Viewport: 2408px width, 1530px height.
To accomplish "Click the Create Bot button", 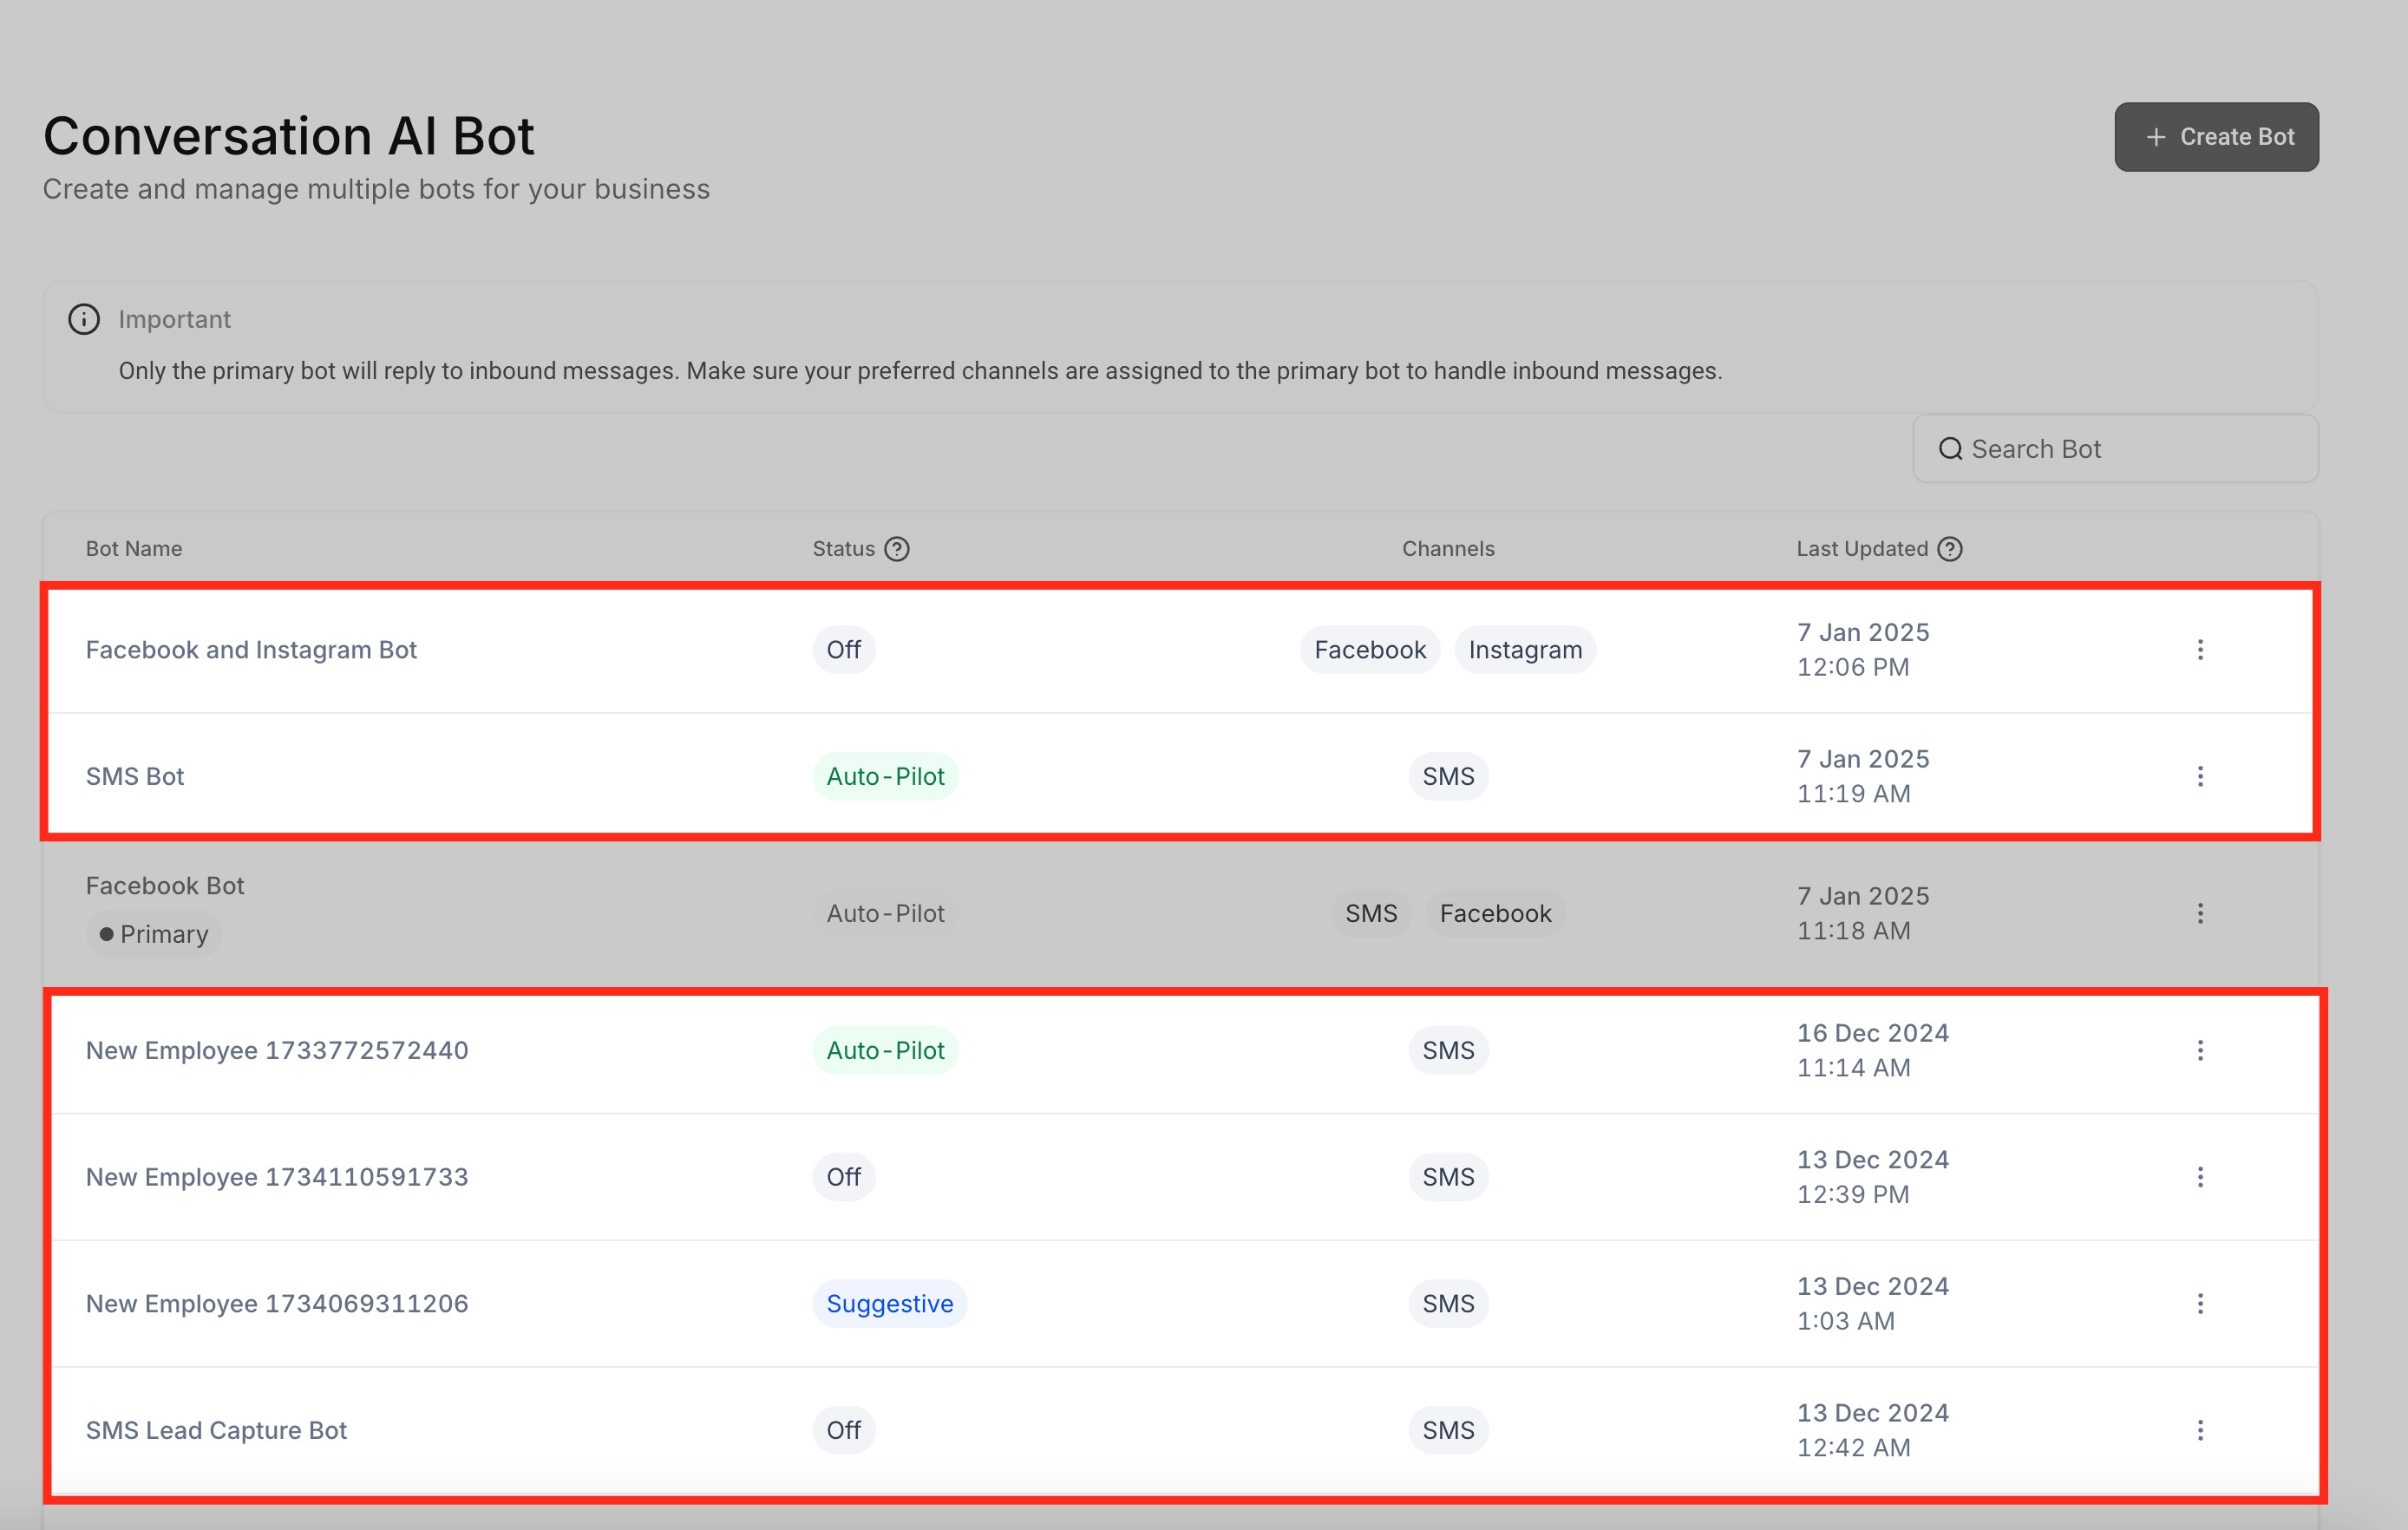I will pyautogui.click(x=2216, y=137).
